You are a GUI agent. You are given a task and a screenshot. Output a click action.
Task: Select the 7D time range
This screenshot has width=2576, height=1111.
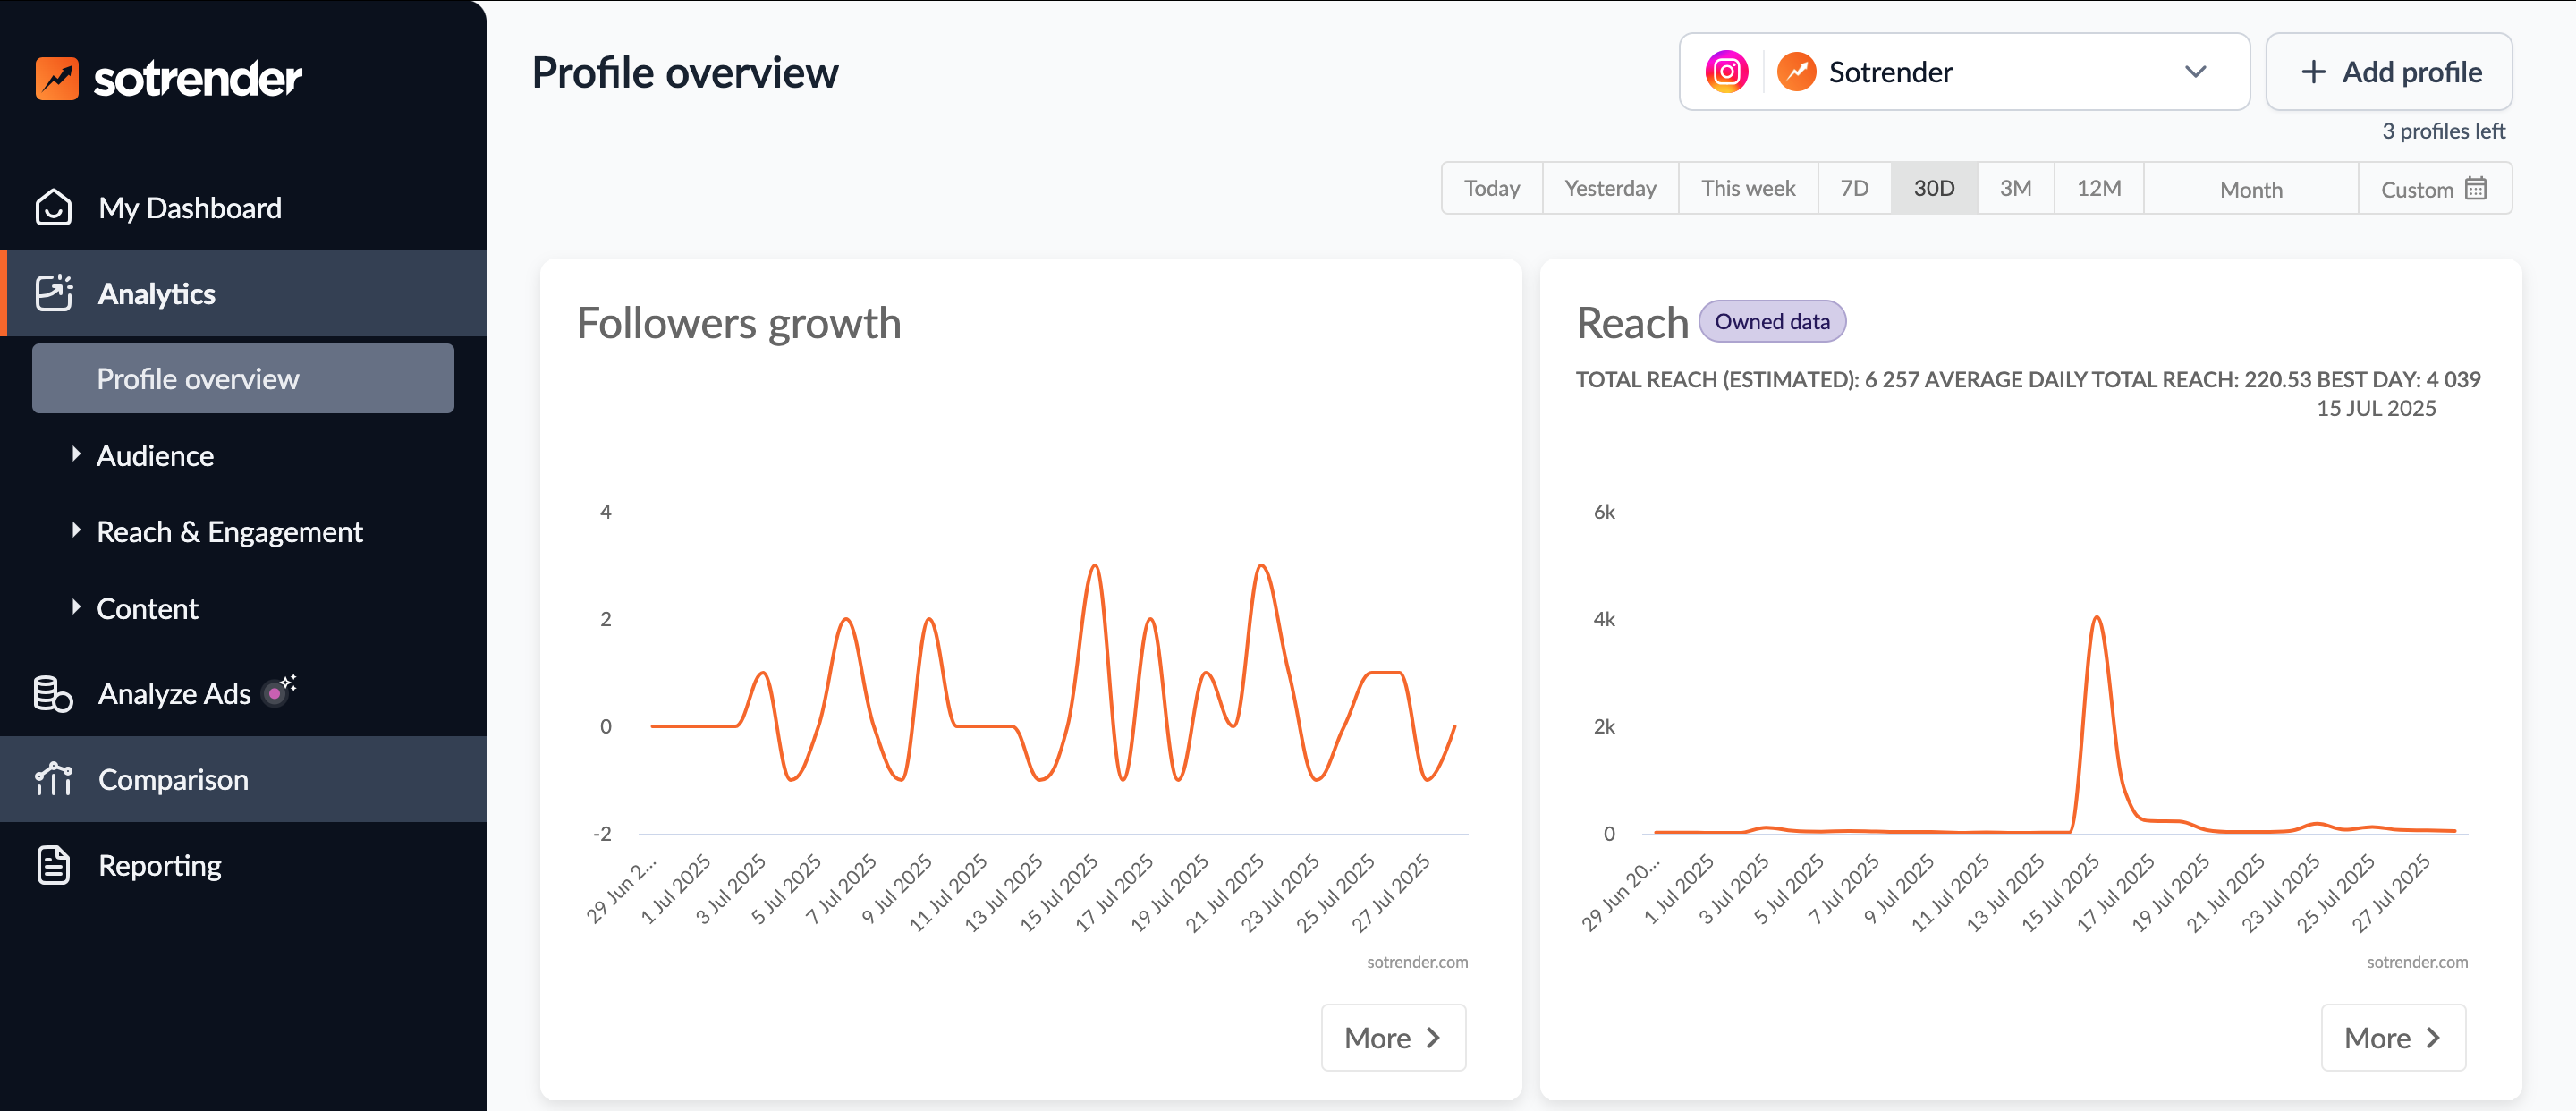coord(1853,188)
